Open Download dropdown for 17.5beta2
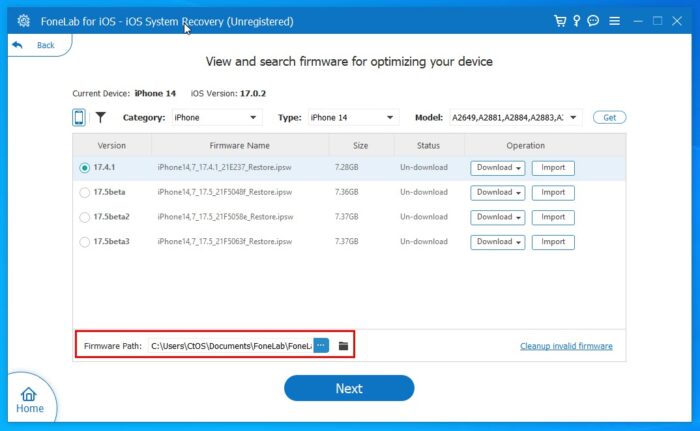 click(497, 217)
